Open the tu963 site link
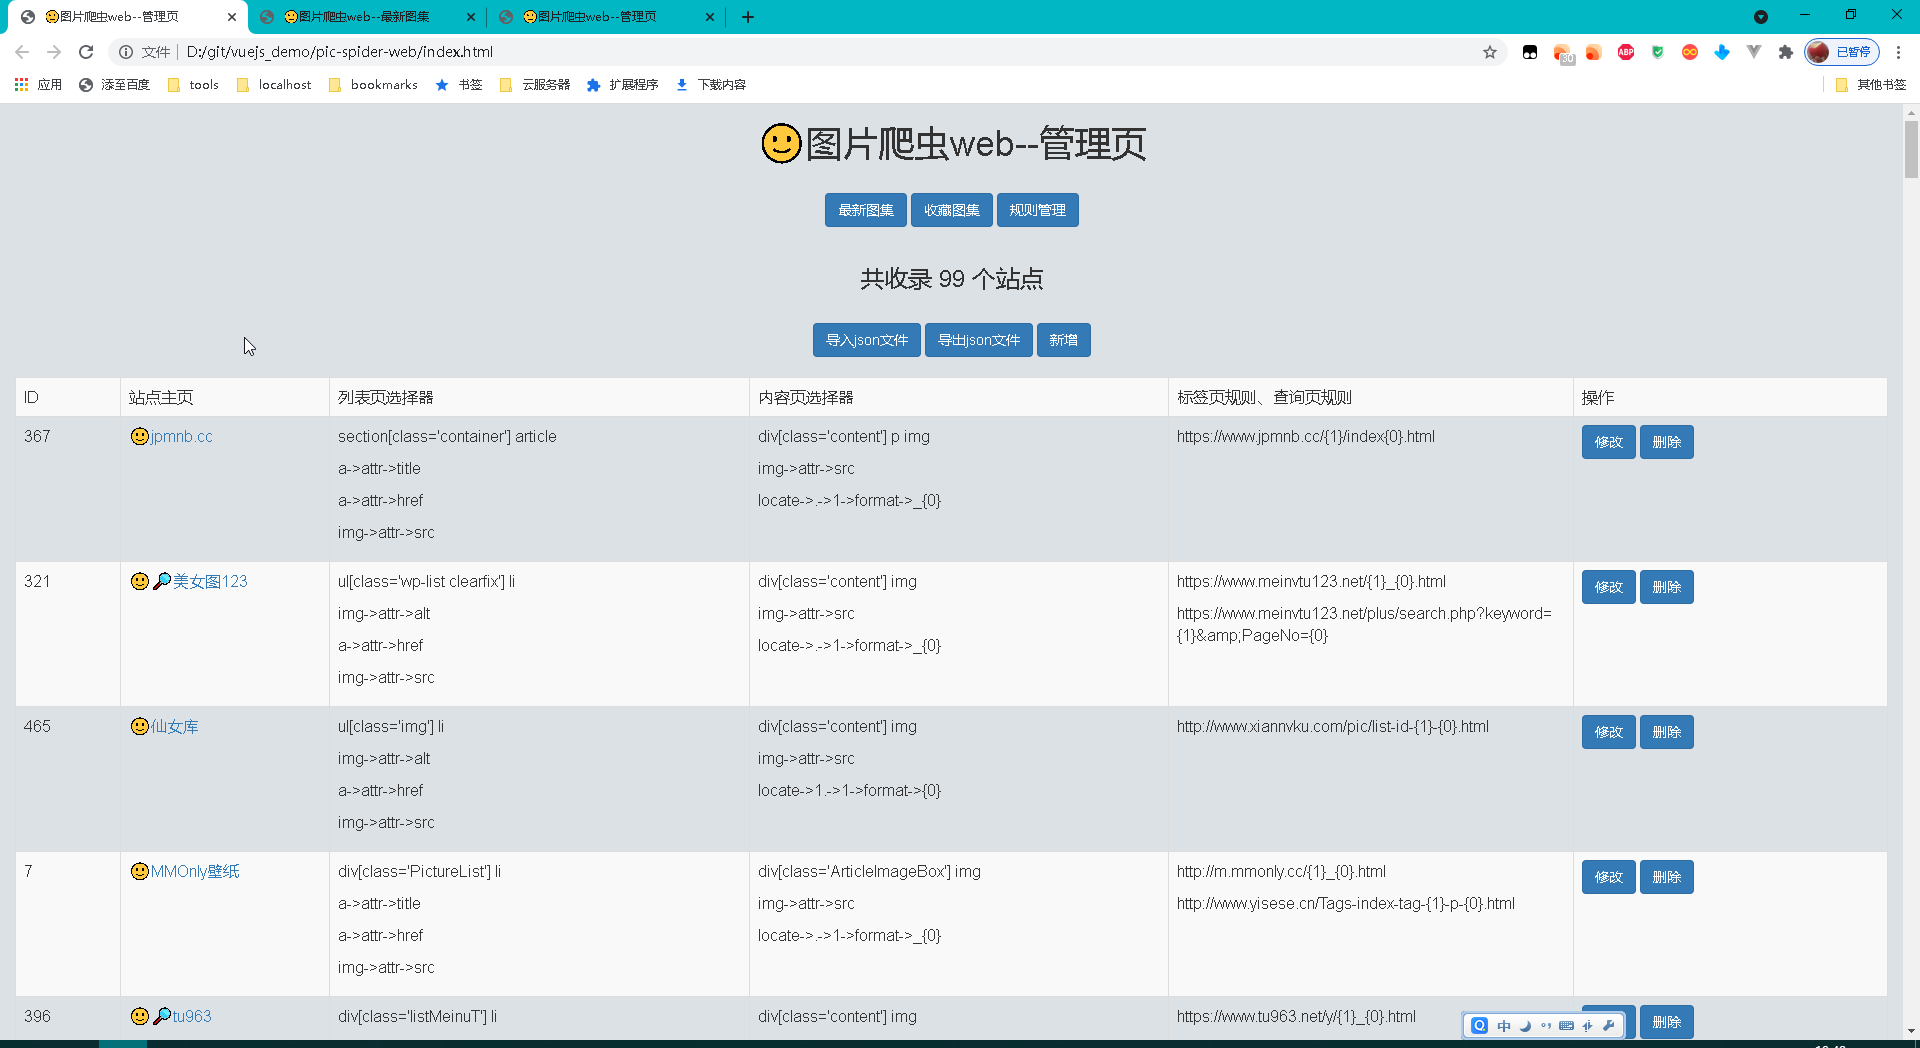 pyautogui.click(x=192, y=1016)
